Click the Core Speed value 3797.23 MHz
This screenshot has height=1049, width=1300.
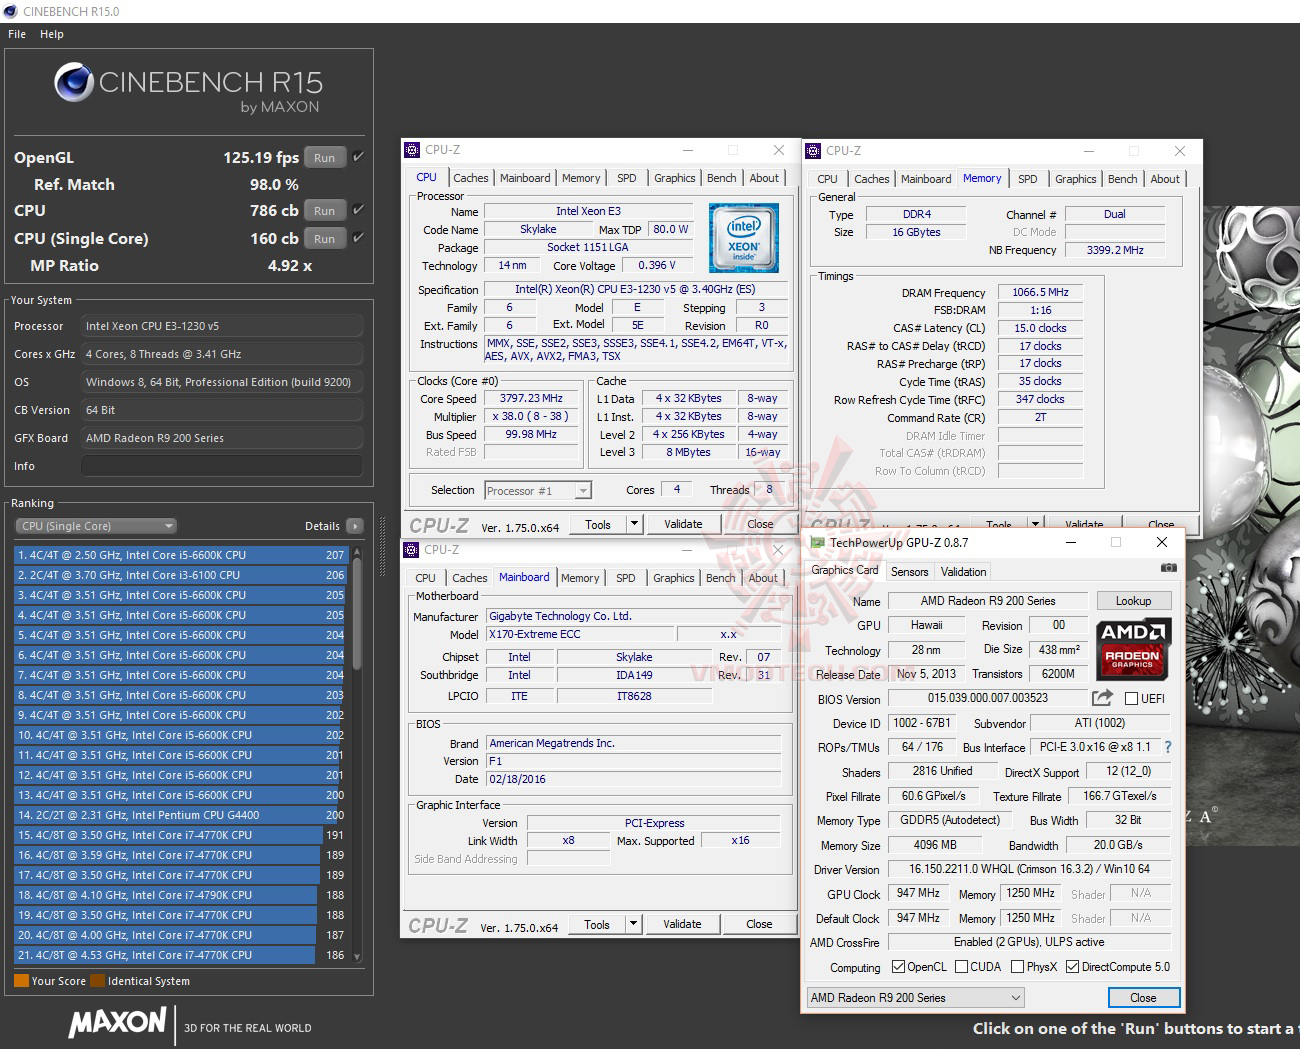pos(532,398)
